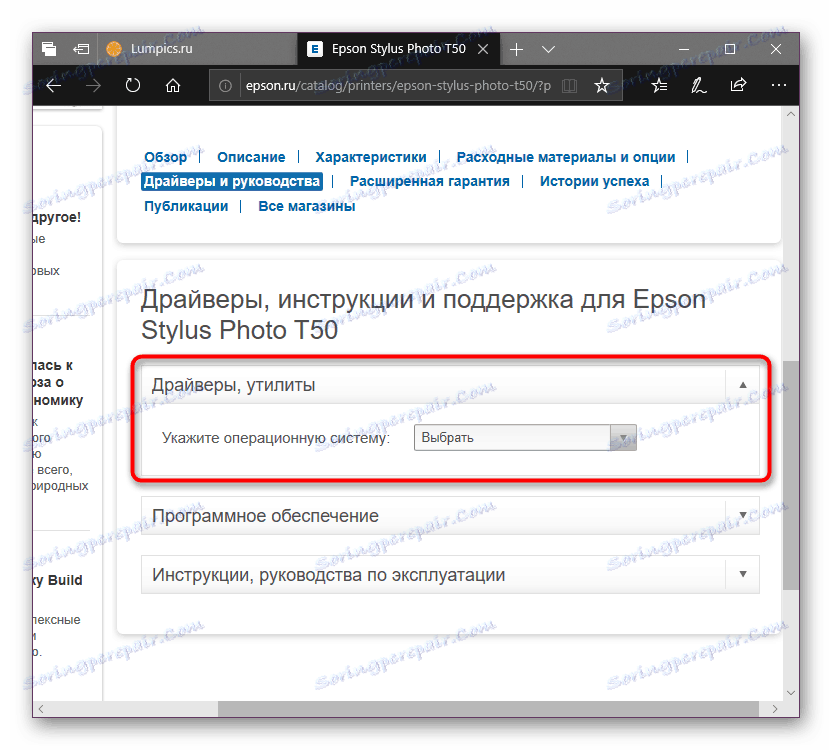Add notes with pen icon
The image size is (832, 750).
[698, 85]
